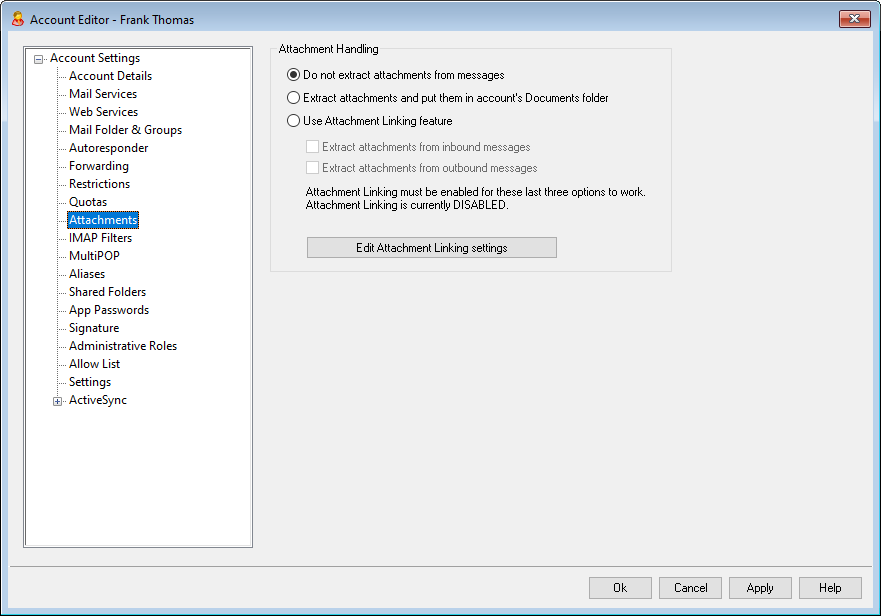Image resolution: width=881 pixels, height=616 pixels.
Task: Select 'Use Attachment Linking feature' radio button
Action: tap(293, 121)
